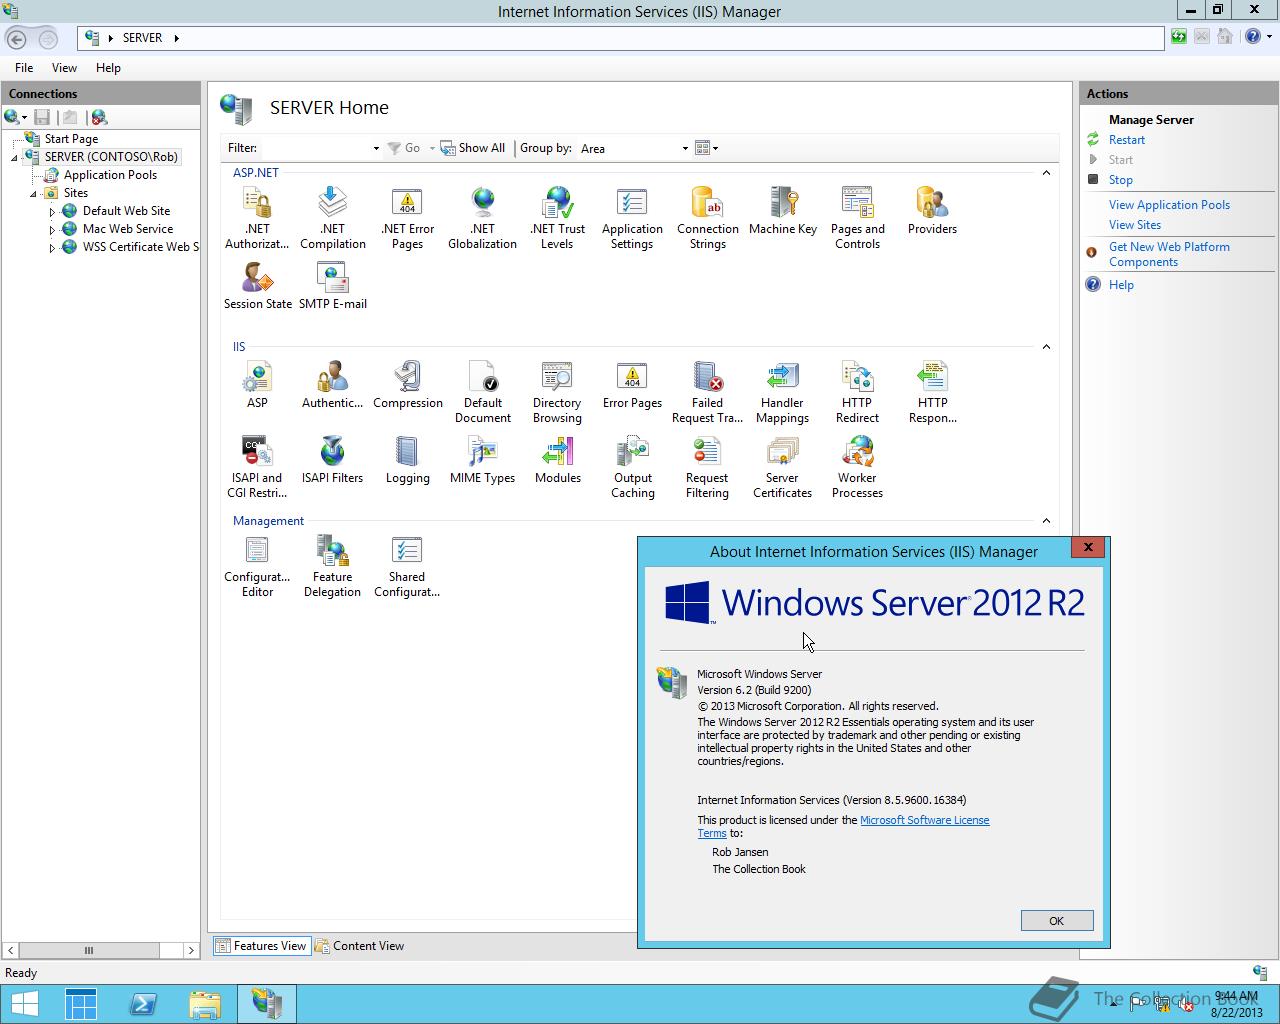This screenshot has width=1280, height=1024.
Task: Open the Authentication feature
Action: coord(333,385)
